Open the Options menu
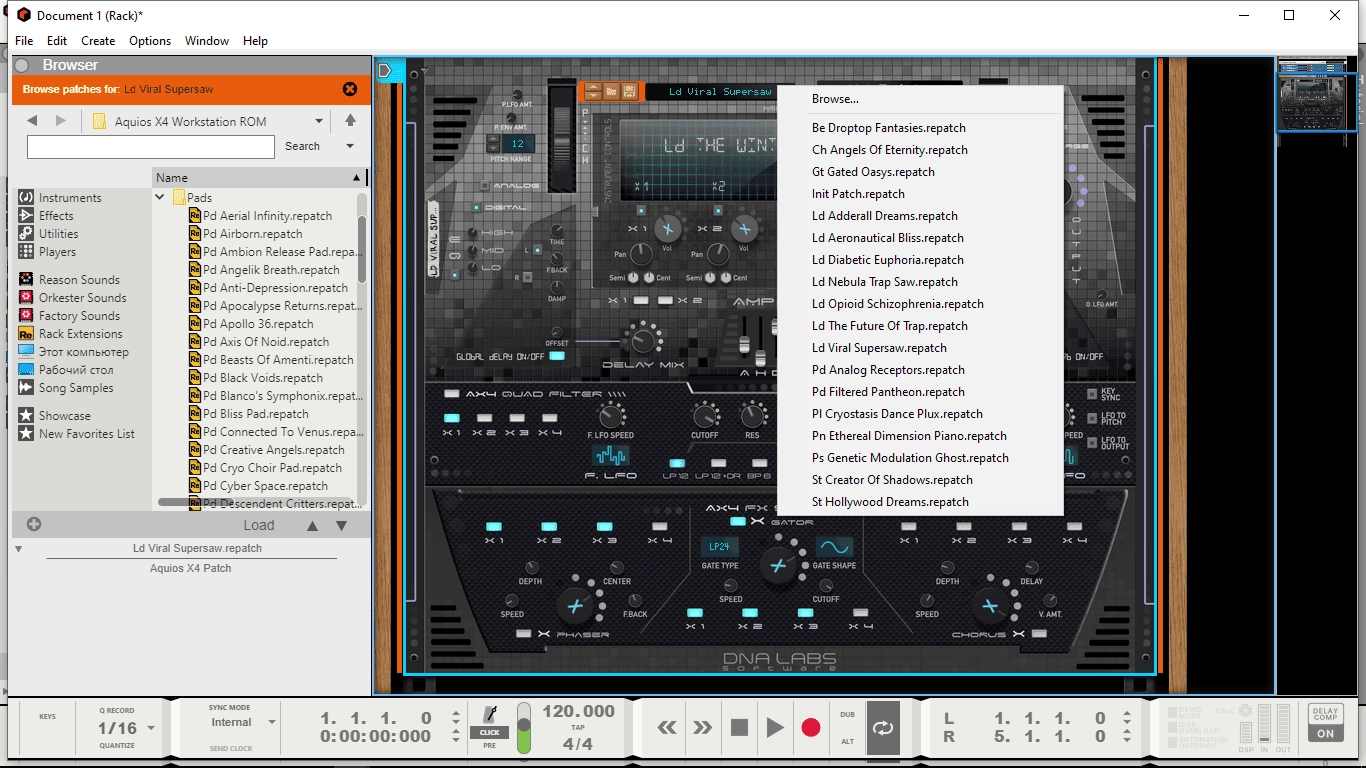This screenshot has height=768, width=1366. point(150,41)
